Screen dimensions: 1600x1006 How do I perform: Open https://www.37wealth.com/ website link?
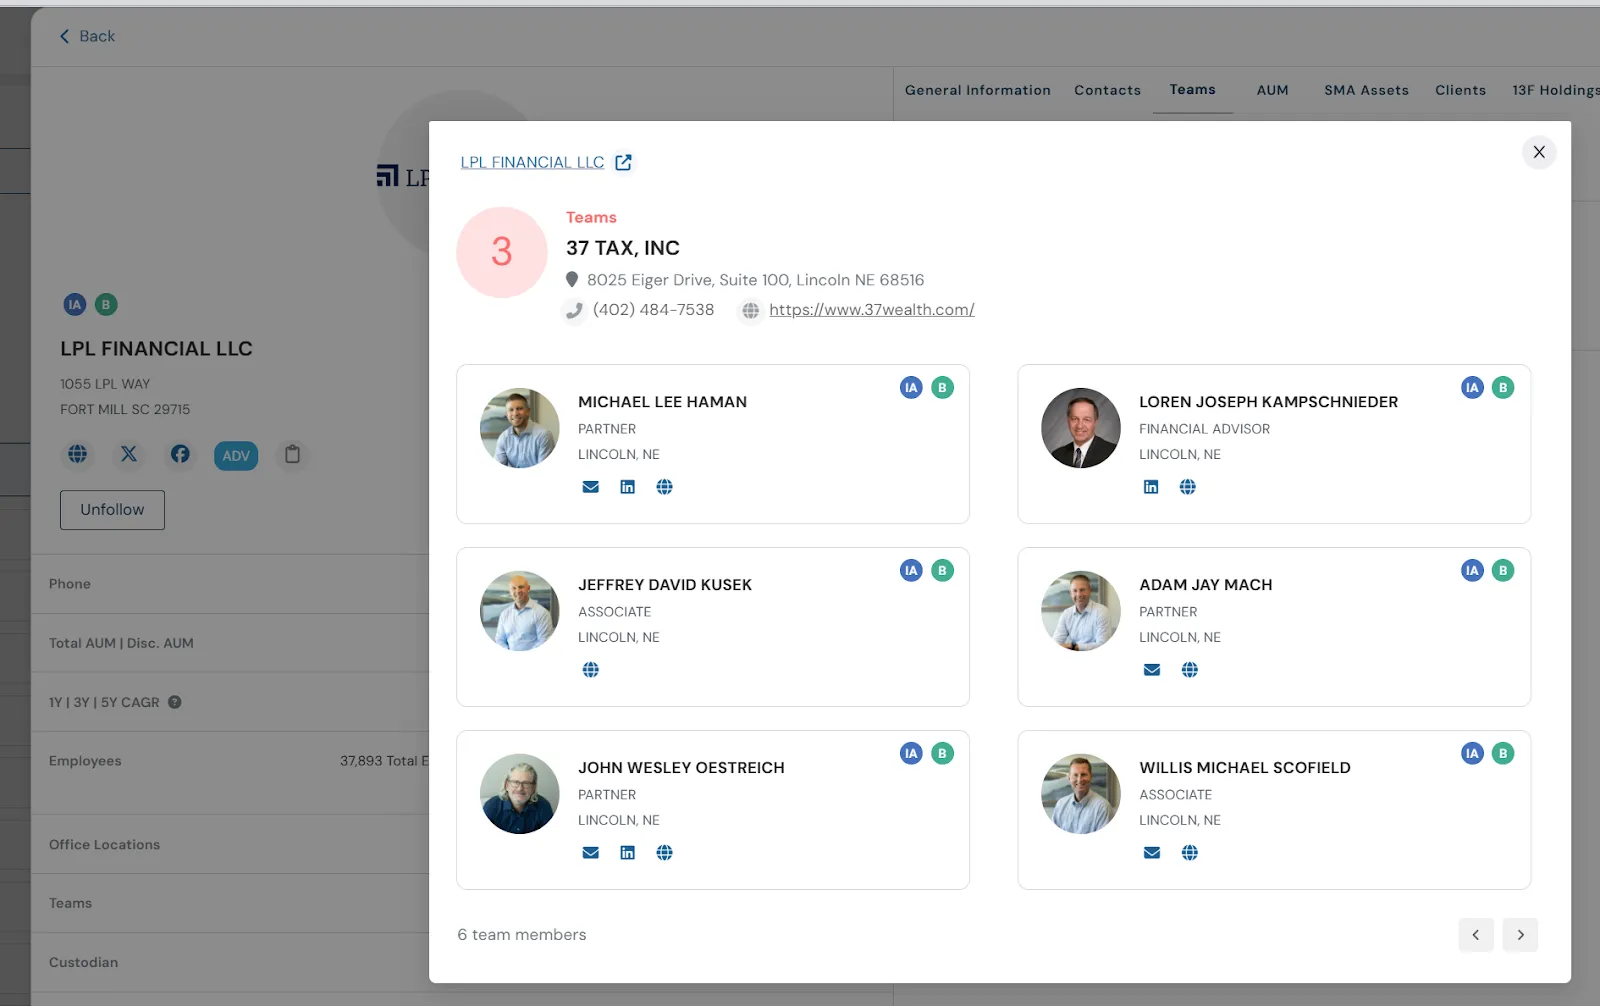click(872, 310)
